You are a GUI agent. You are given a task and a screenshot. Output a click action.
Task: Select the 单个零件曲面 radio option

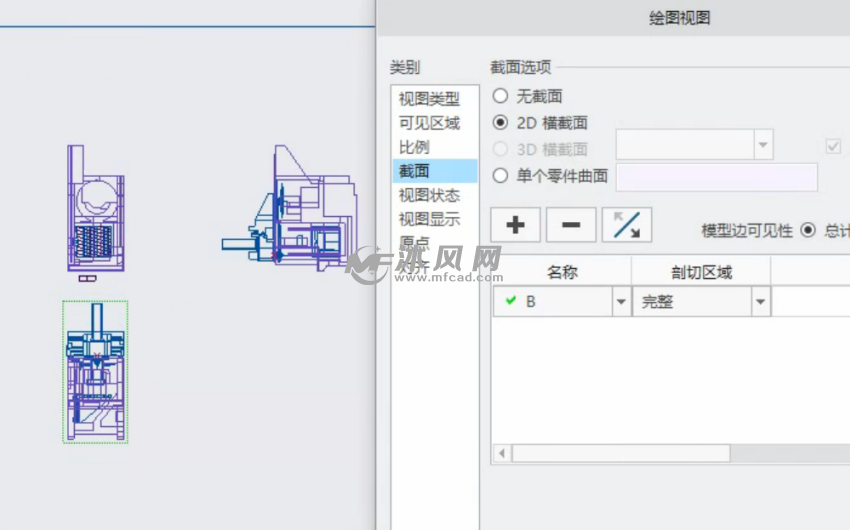(x=500, y=176)
